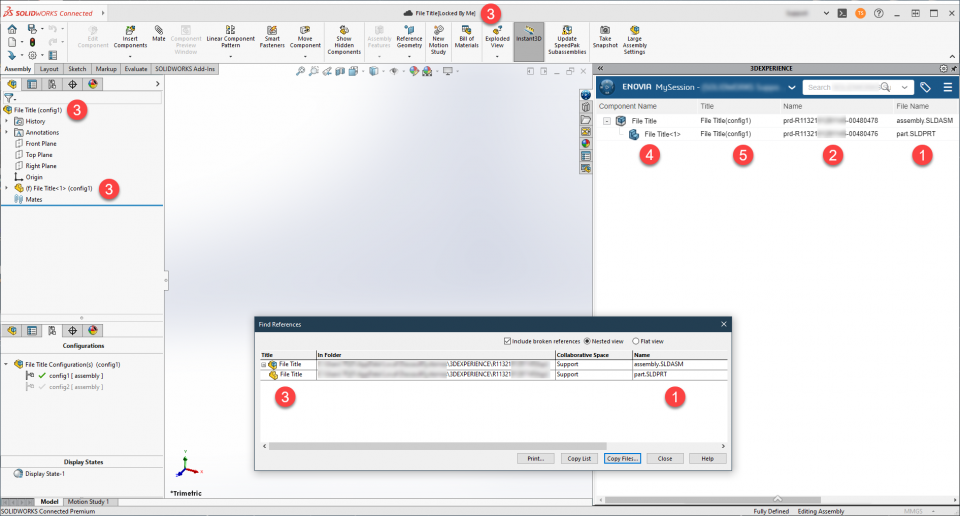The image size is (960, 516).
Task: Open Reference Geometry tool
Action: tap(409, 37)
